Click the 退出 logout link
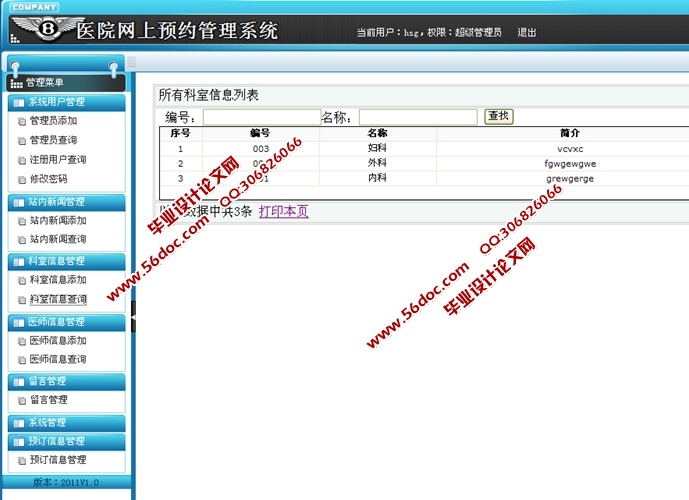 [x=527, y=32]
